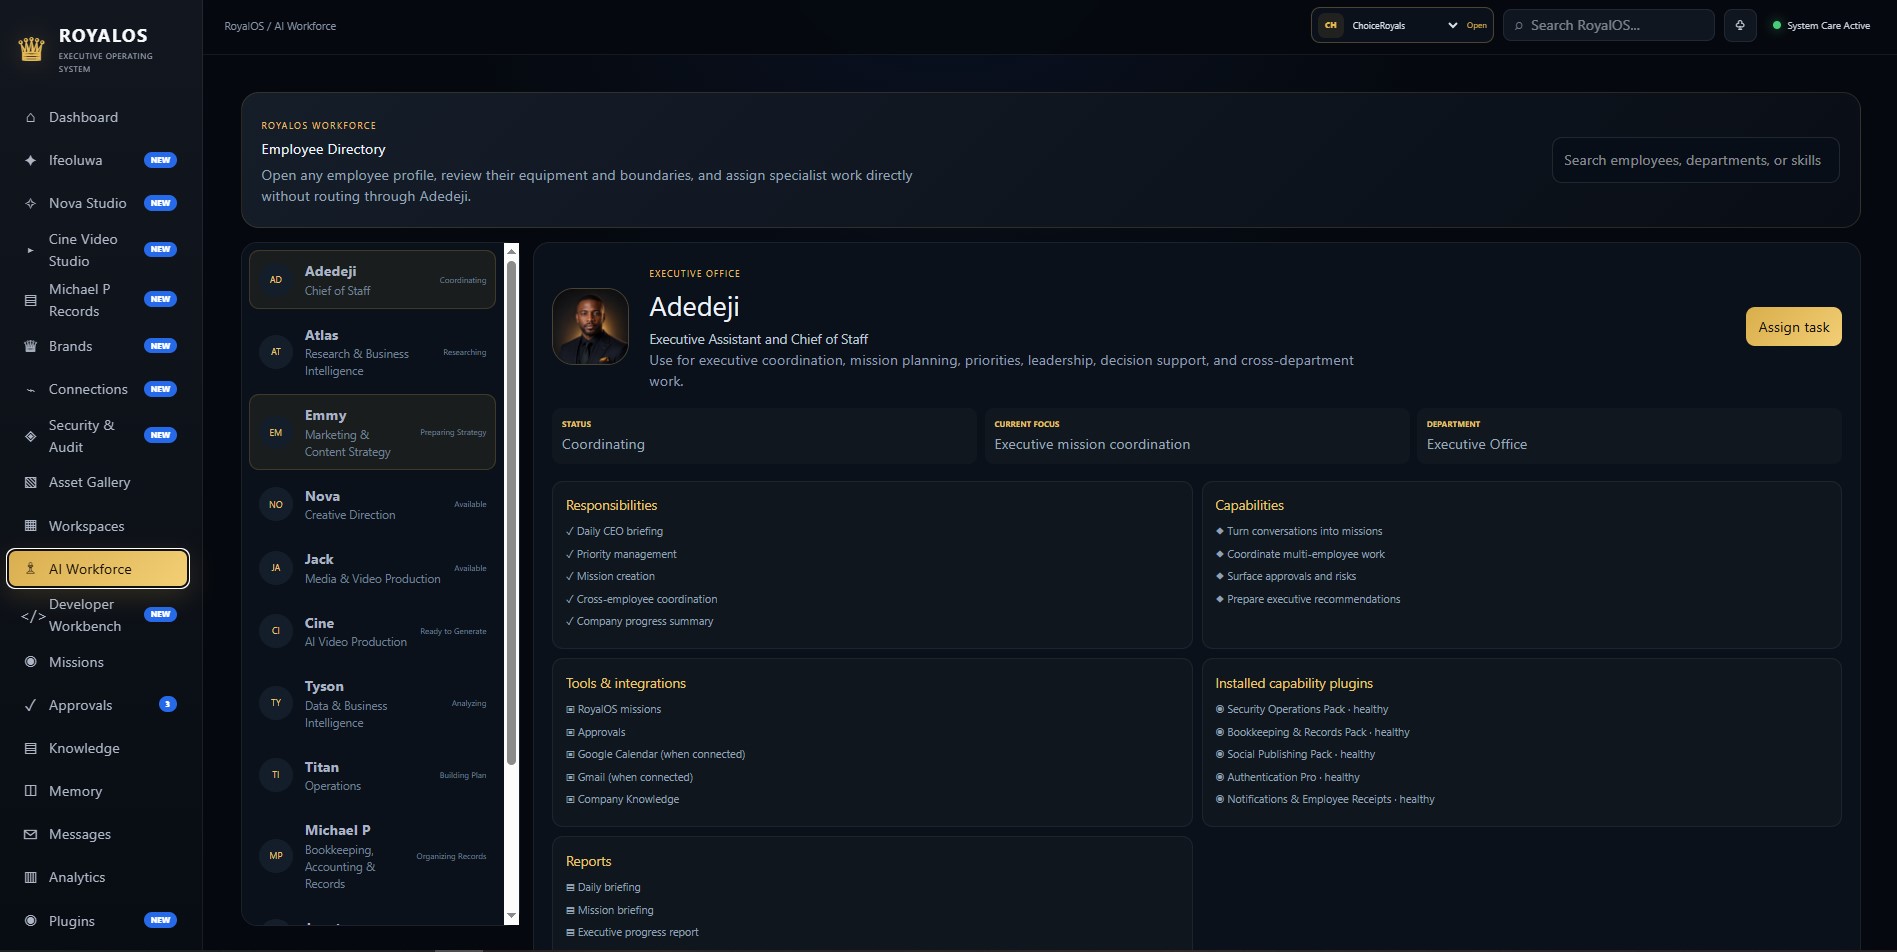Click the Approvals count badge 3
The width and height of the screenshot is (1897, 952).
click(168, 705)
